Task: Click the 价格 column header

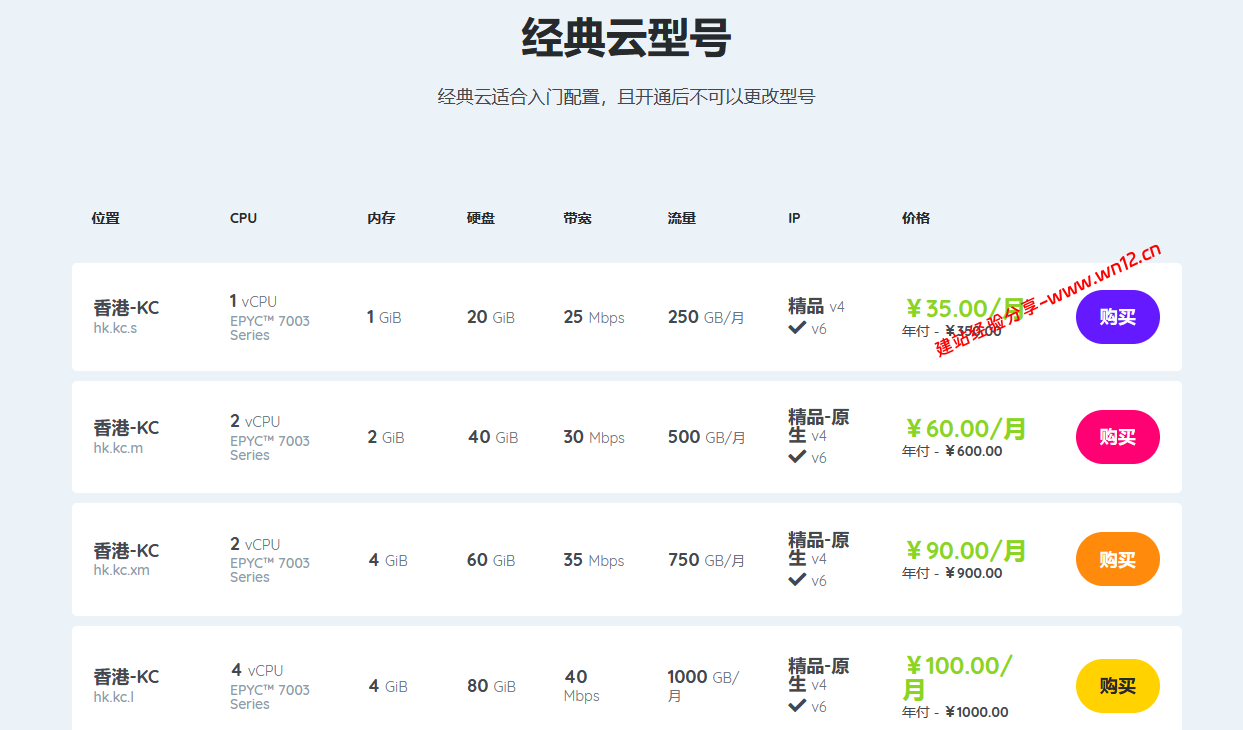Action: [x=916, y=218]
